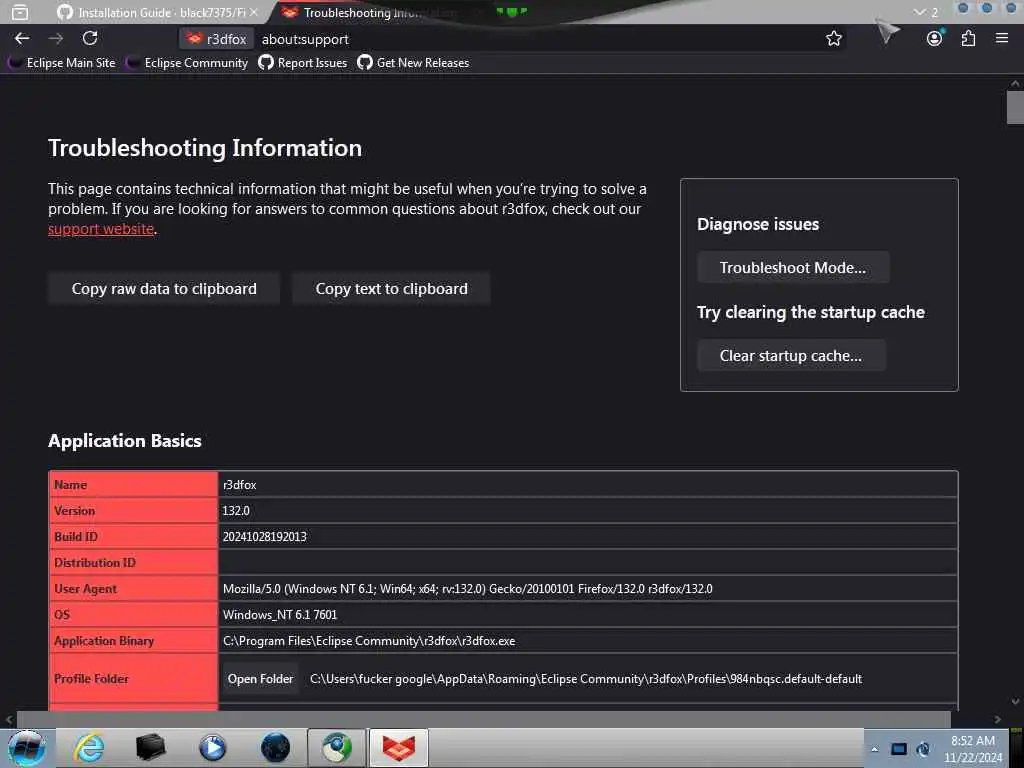Click the Build ID value 20241028192013
This screenshot has height=768, width=1024.
[264, 537]
